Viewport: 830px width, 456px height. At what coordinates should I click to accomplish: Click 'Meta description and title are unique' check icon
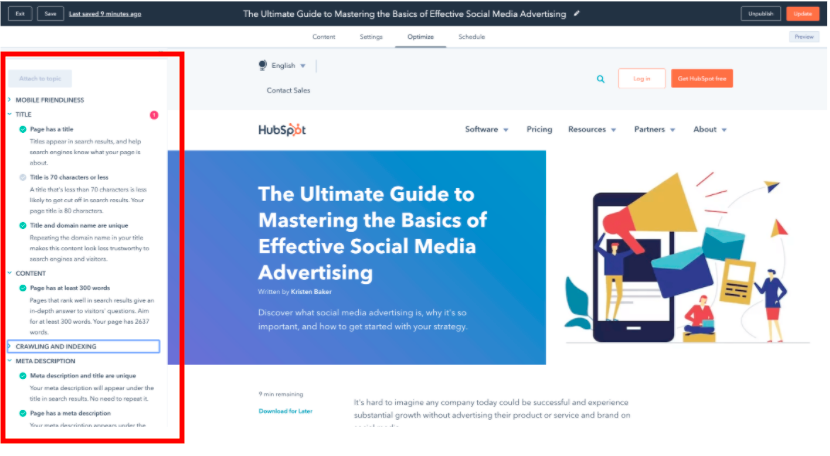click(23, 376)
